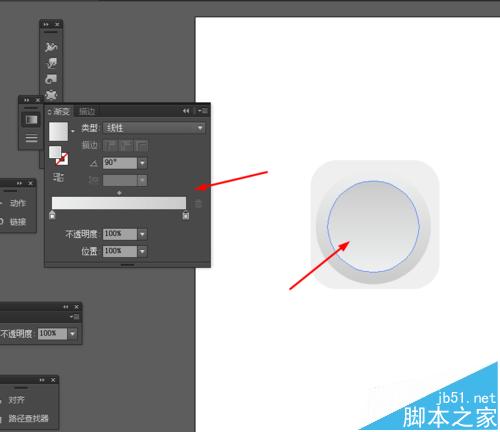Open gradient preset arrow beside preview swatch

pos(72,131)
